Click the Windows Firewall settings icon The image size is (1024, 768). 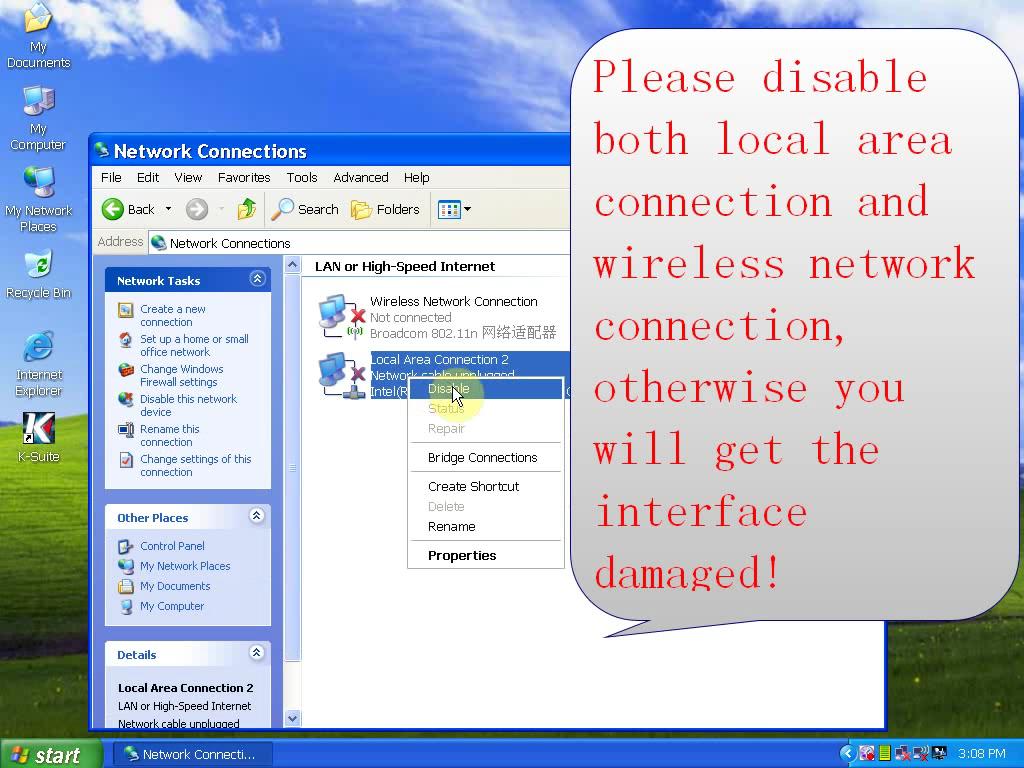click(125, 370)
